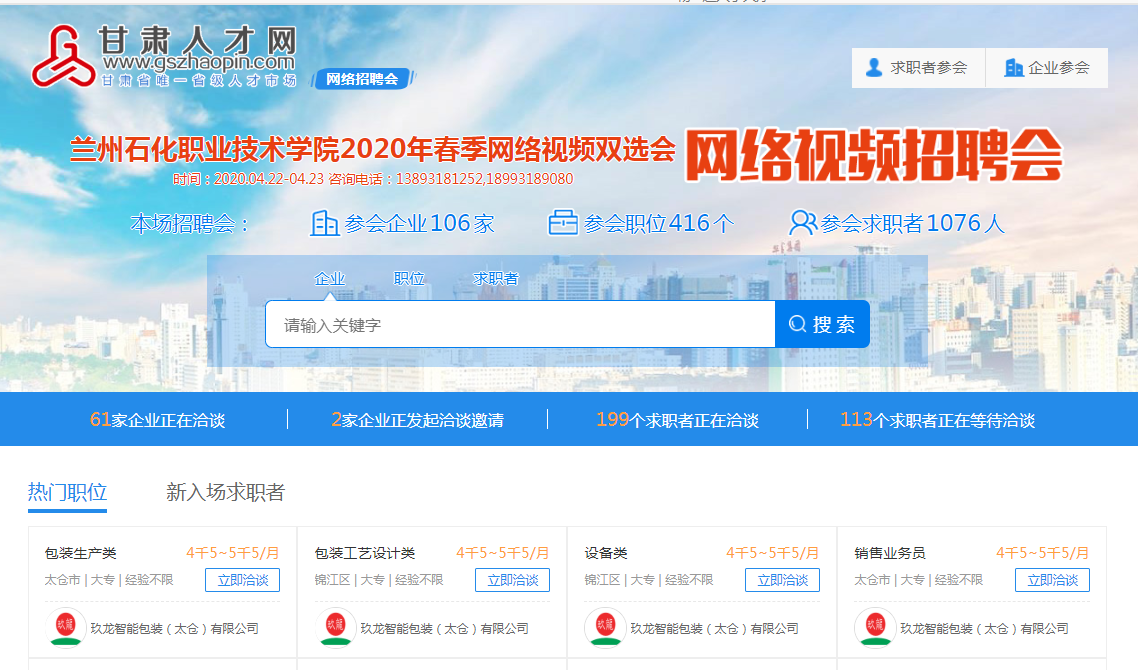Image resolution: width=1138 pixels, height=670 pixels.
Task: Click the www.gszhaopin.com site address
Action: [x=199, y=62]
